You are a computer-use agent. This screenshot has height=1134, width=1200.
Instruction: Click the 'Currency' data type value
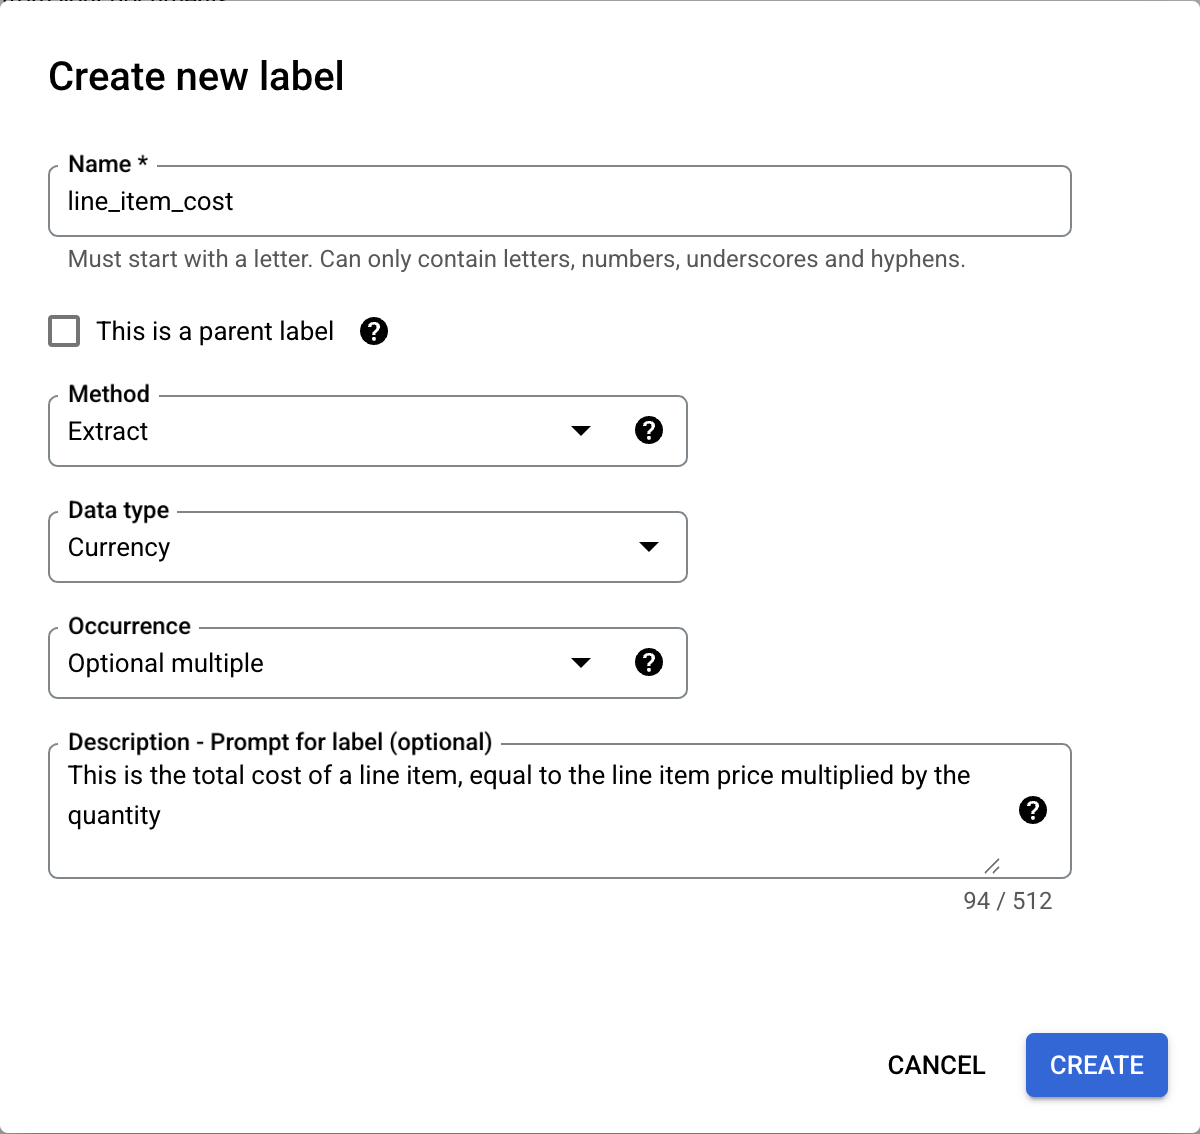(119, 547)
